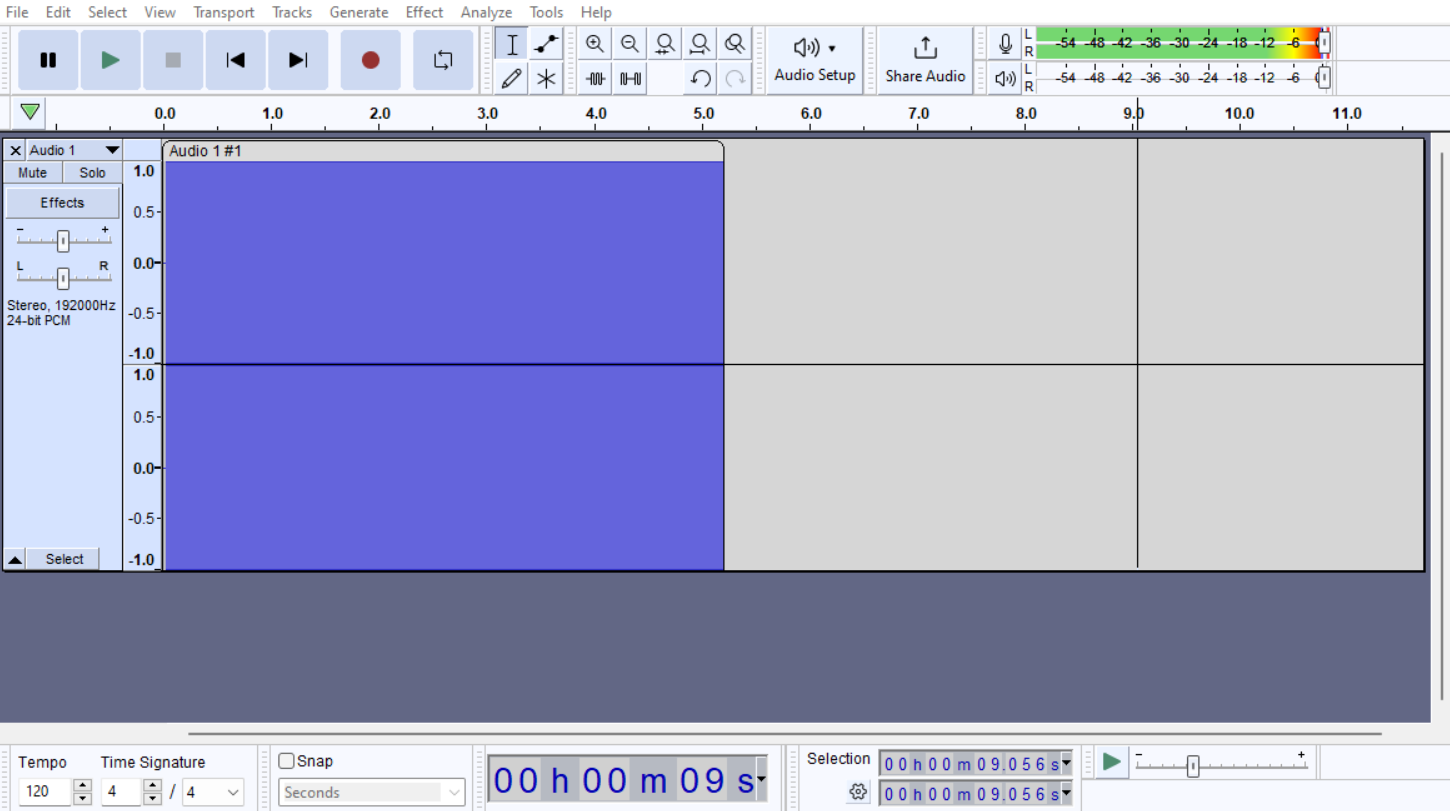Toggle the Loop button
Screen dimensions: 1450x811
coord(443,60)
